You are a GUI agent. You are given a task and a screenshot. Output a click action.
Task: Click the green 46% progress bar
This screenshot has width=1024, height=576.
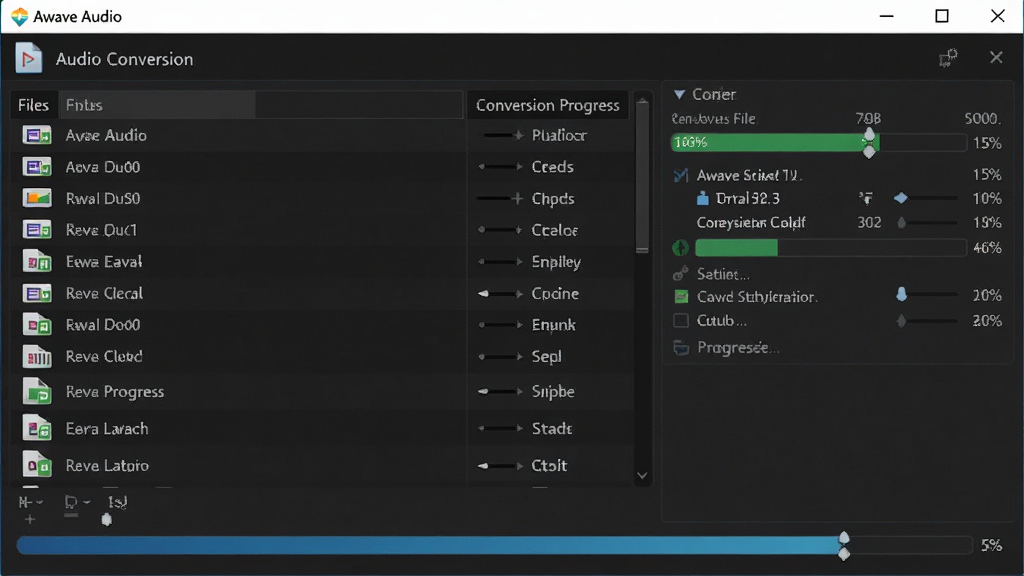tap(831, 248)
